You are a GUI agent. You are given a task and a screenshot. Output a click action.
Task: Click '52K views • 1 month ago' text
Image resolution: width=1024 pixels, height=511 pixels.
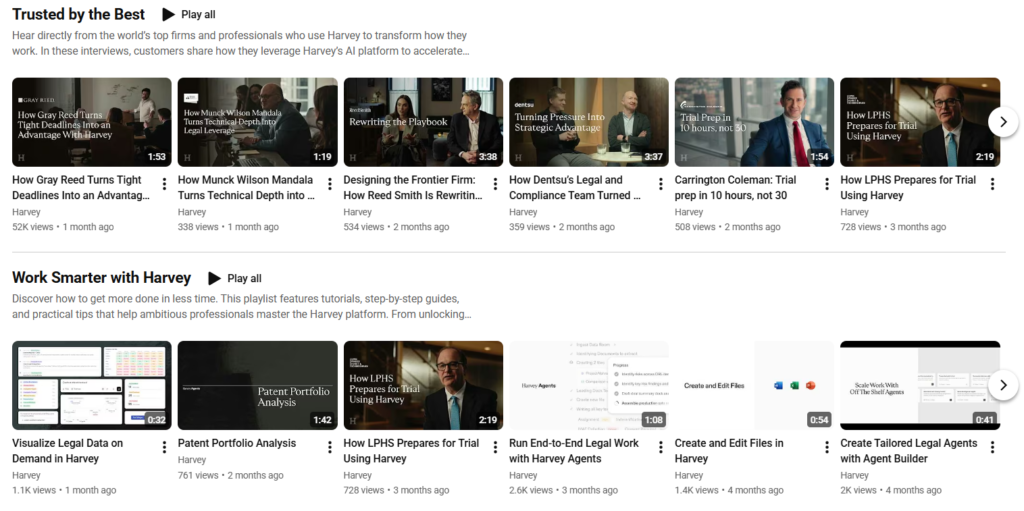[63, 227]
